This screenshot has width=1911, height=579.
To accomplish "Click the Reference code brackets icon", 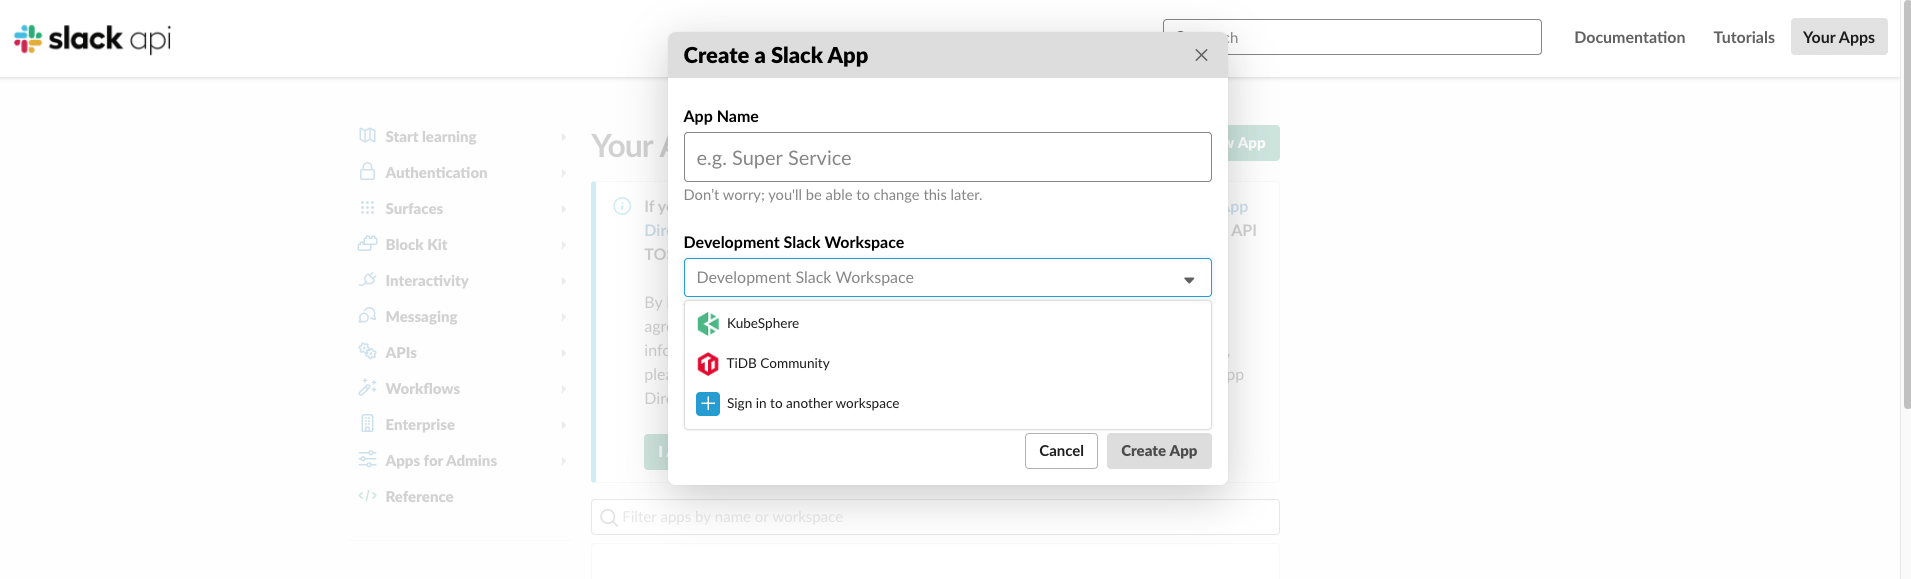I will tap(367, 496).
